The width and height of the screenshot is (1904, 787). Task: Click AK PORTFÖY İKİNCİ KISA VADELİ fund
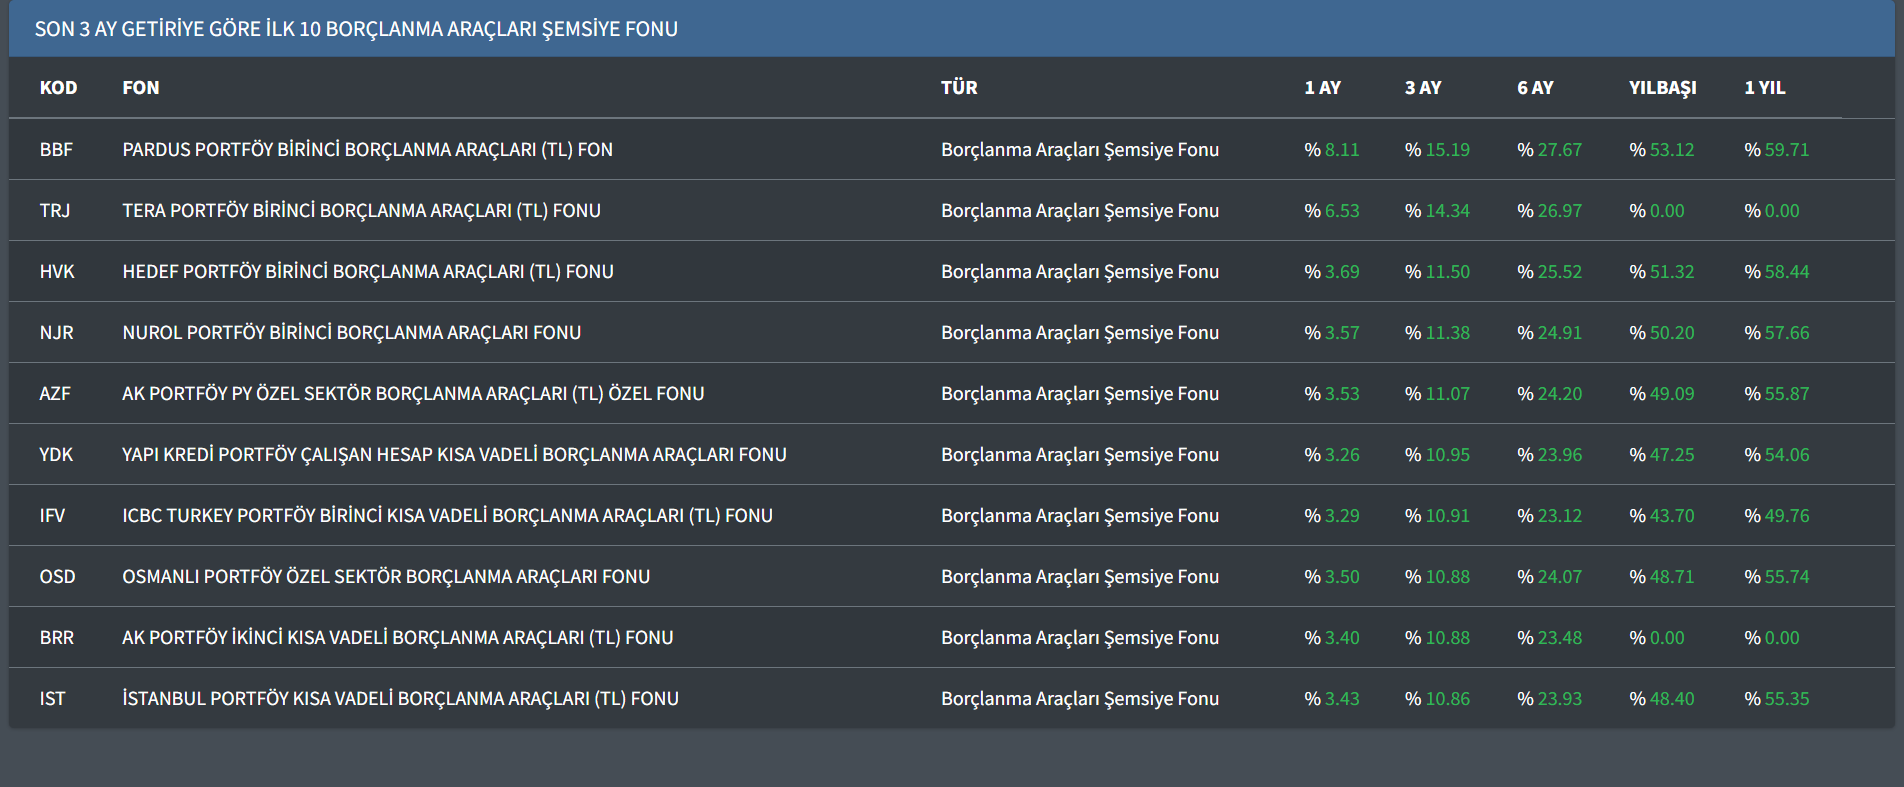(397, 638)
